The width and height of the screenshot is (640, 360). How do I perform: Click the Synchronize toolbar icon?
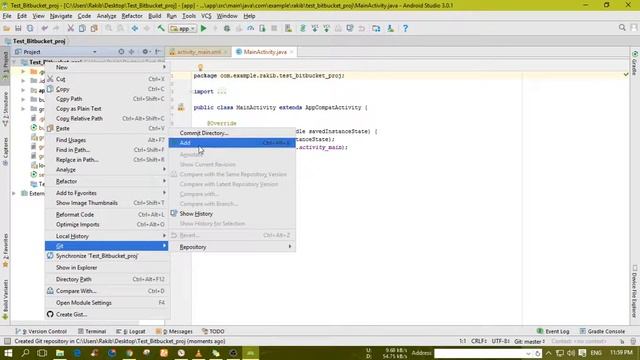[x=30, y=29]
